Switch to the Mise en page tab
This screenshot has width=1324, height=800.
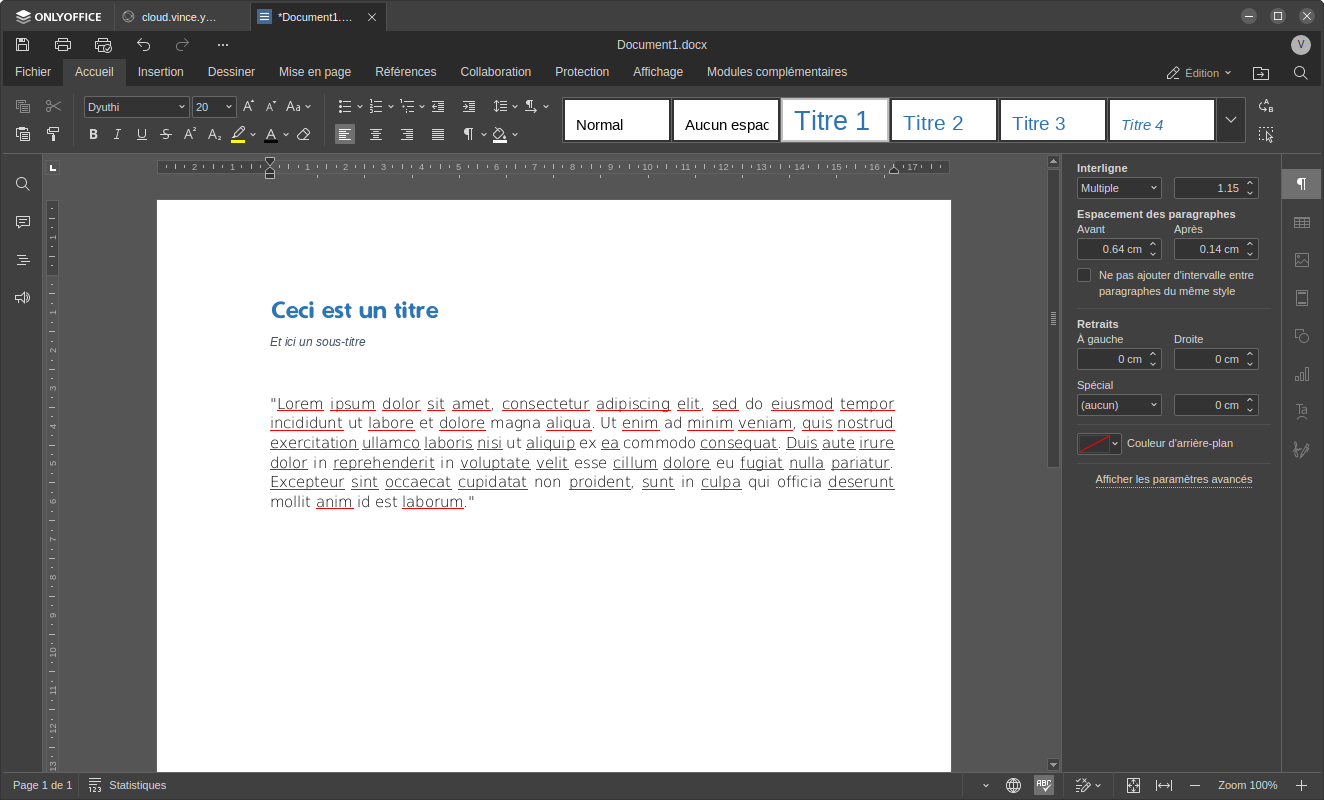click(x=315, y=72)
